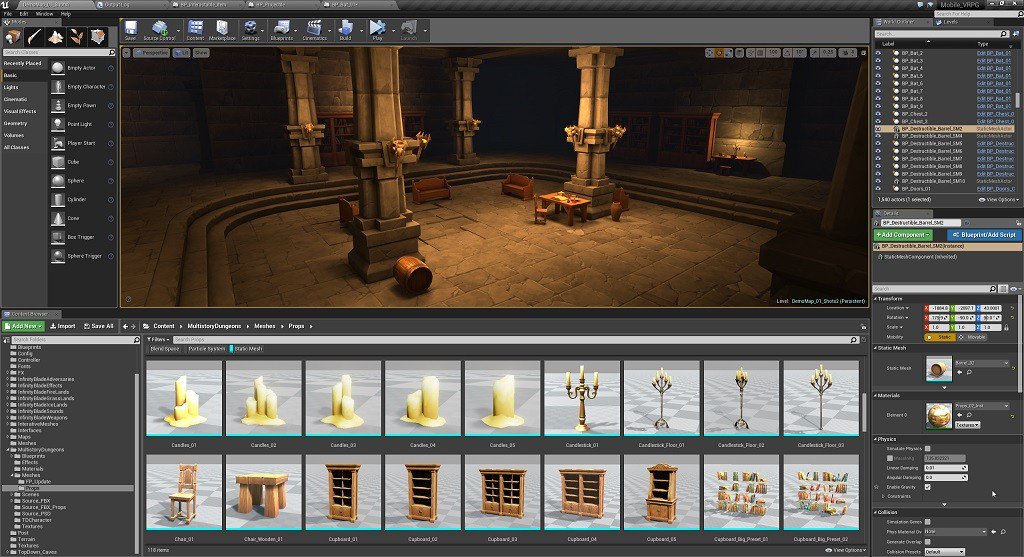Enable the Simulate Physics checkbox
1024x557 pixels.
927,449
